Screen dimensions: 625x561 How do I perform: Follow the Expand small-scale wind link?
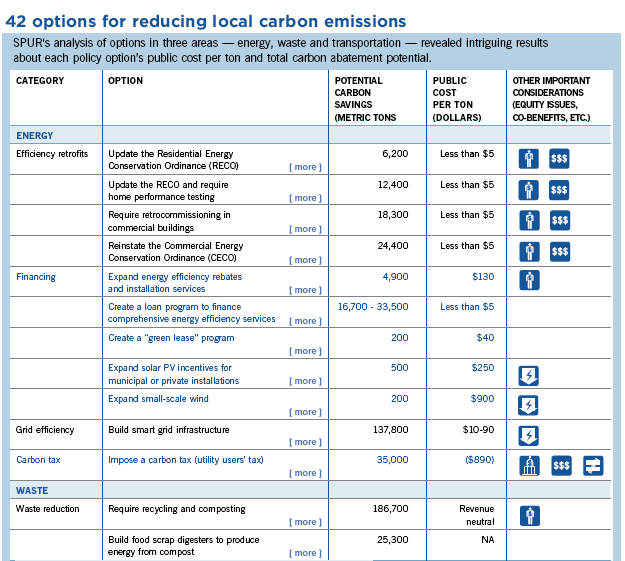[158, 399]
